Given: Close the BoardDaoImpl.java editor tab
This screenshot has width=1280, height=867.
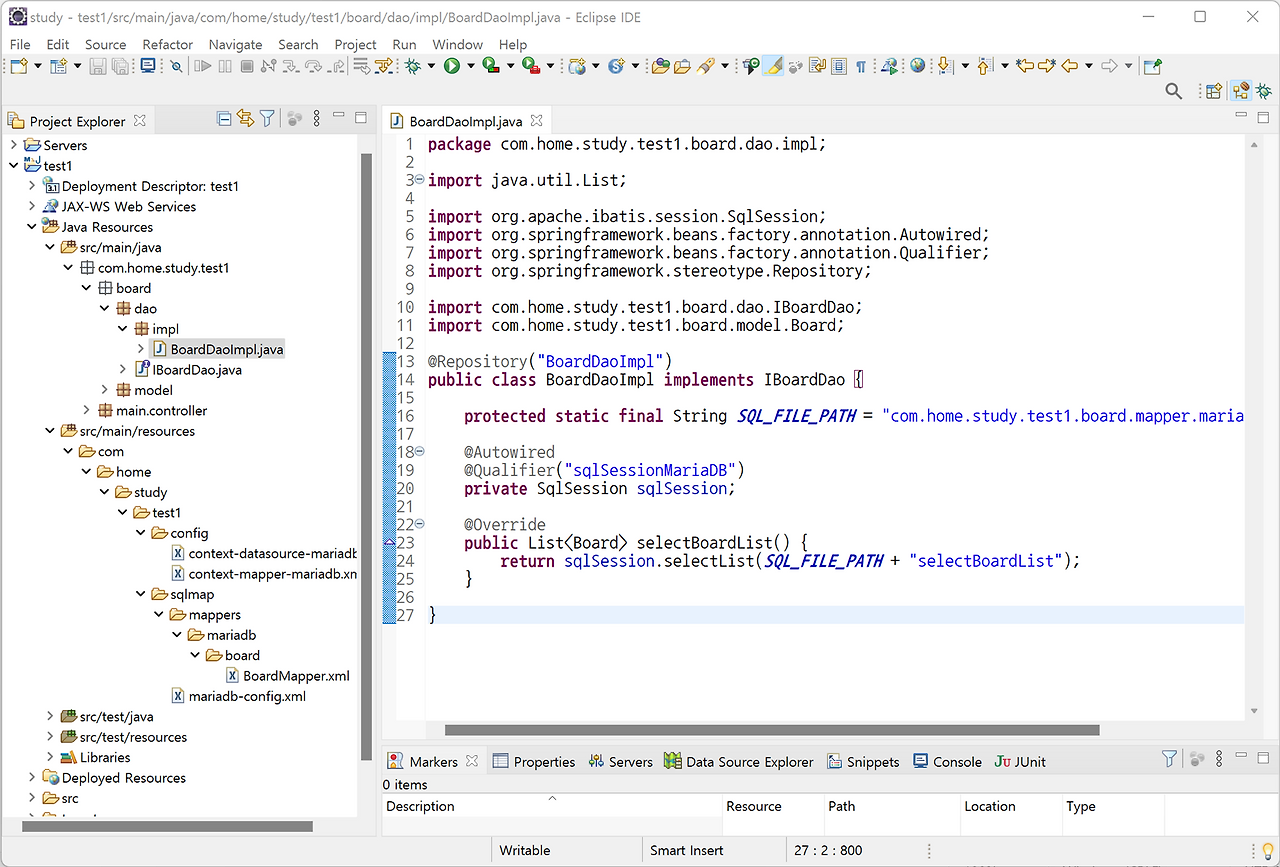Looking at the screenshot, I should coord(537,121).
